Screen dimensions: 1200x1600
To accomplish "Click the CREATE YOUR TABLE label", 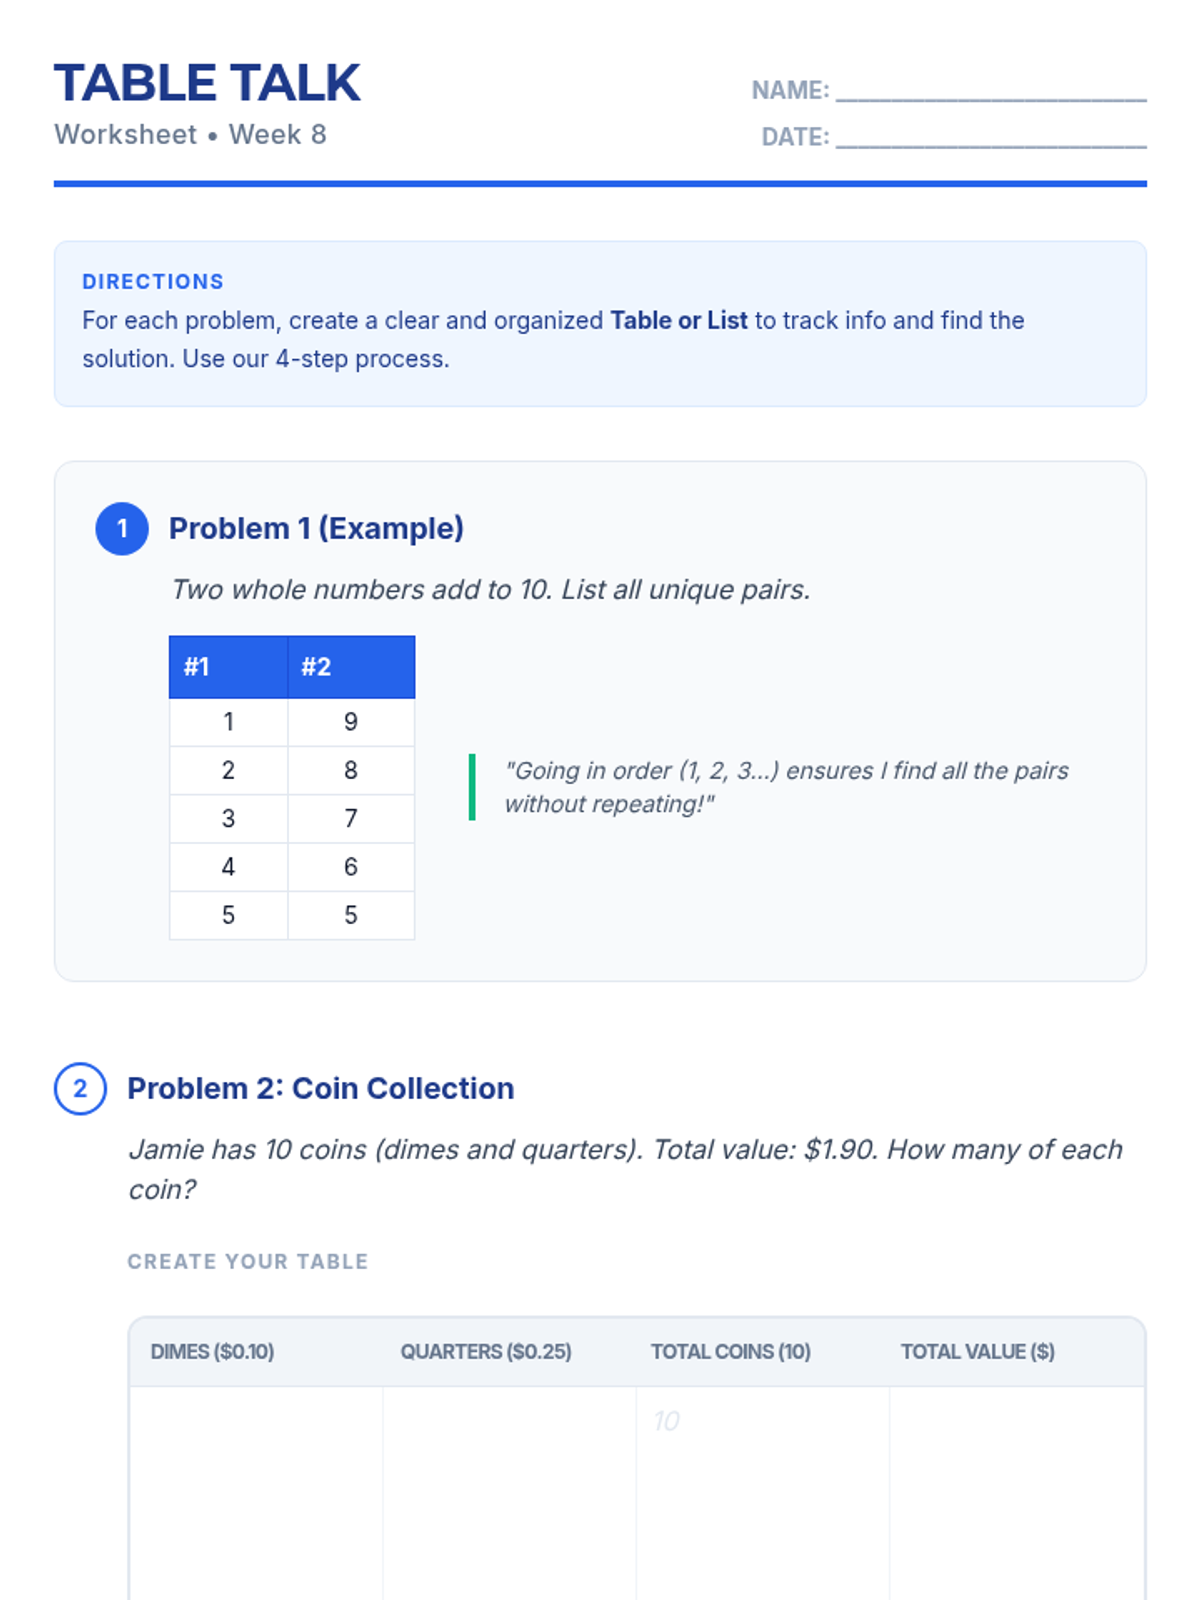I will click(x=248, y=1262).
